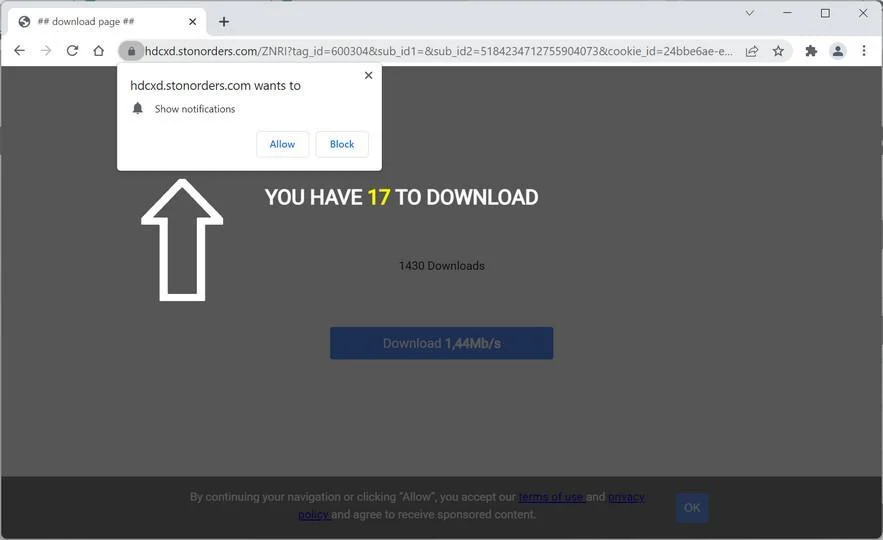The width and height of the screenshot is (883, 540).
Task: Click the '1430 Downloads' text
Action: pyautogui.click(x=442, y=266)
